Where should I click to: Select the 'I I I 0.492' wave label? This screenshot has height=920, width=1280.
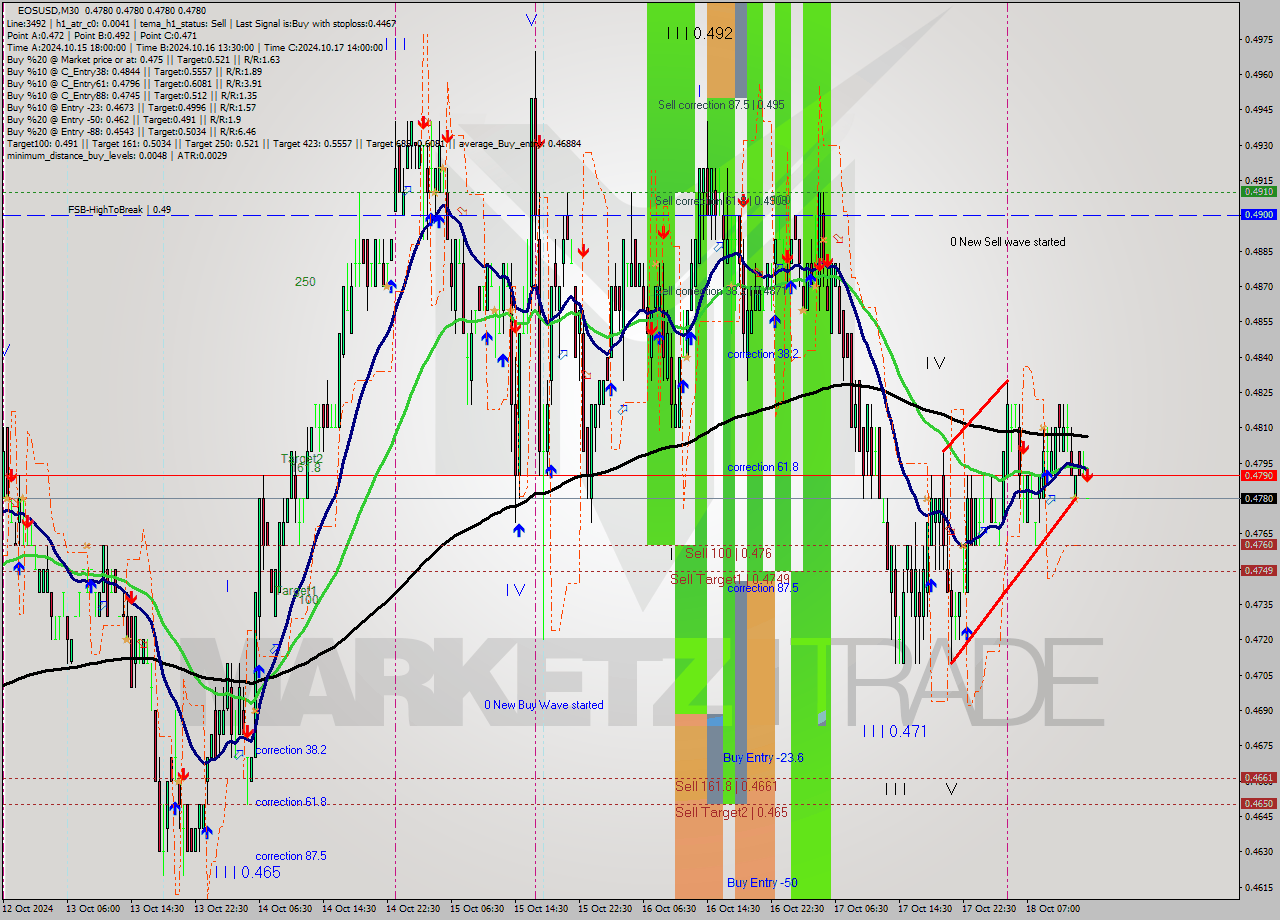pyautogui.click(x=700, y=33)
